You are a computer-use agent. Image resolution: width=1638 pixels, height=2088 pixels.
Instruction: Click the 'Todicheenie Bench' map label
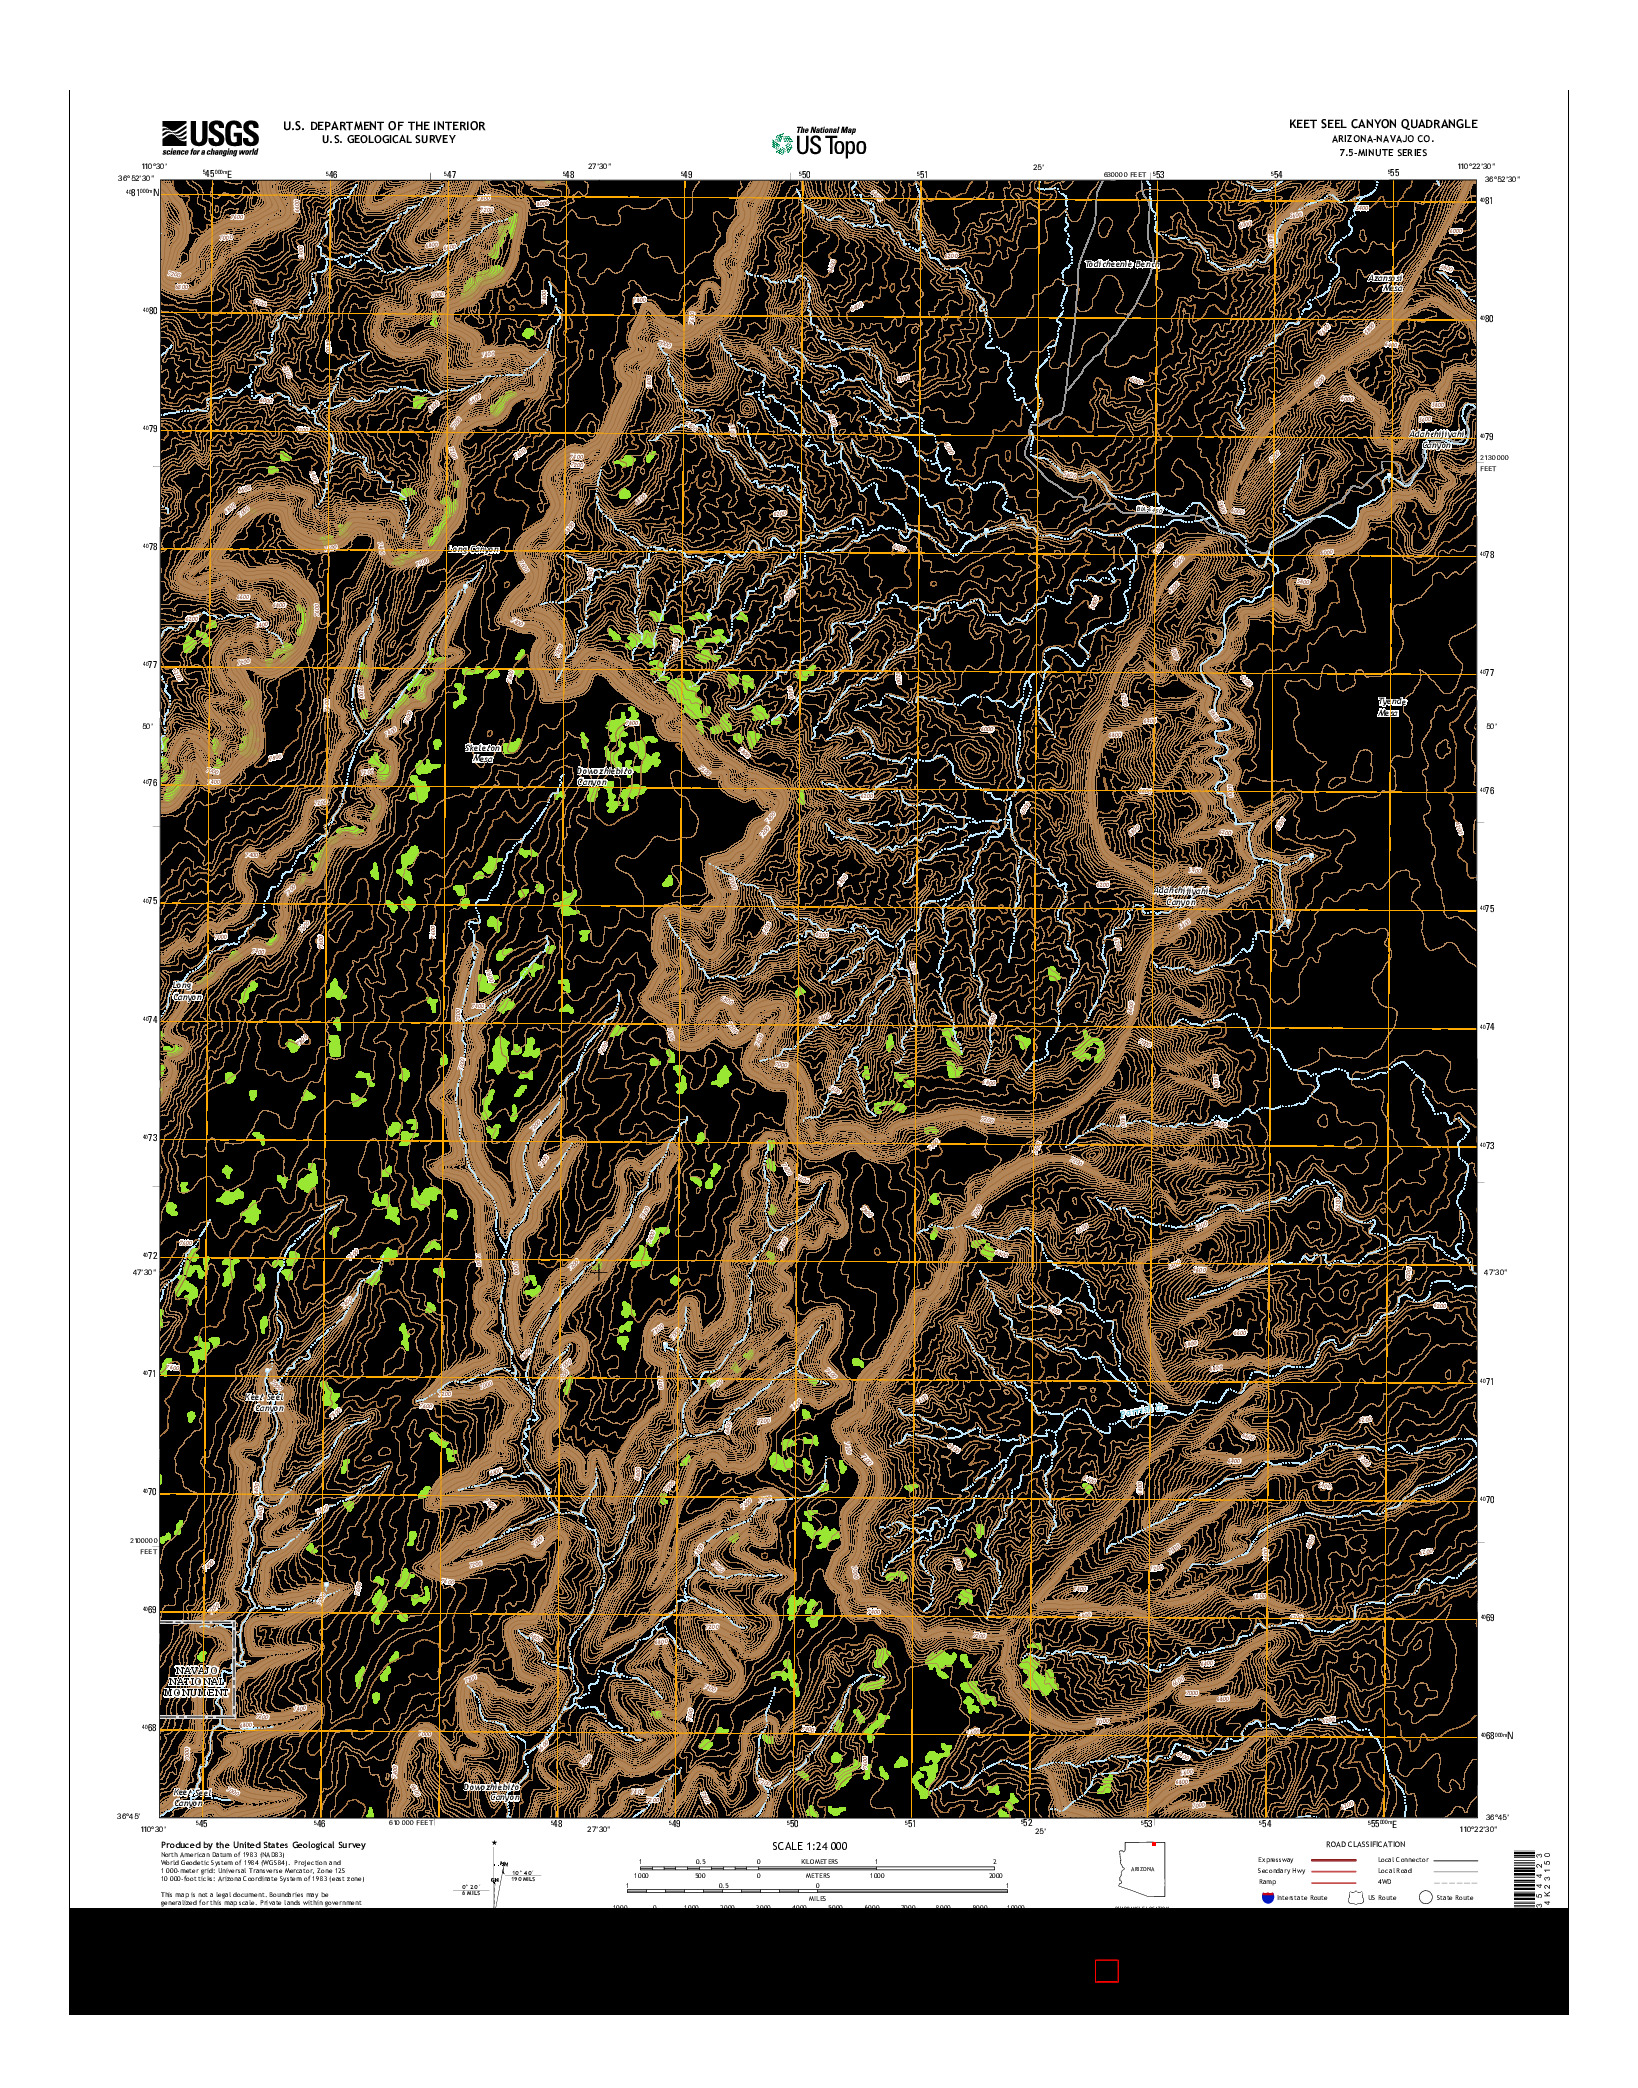1123,265
